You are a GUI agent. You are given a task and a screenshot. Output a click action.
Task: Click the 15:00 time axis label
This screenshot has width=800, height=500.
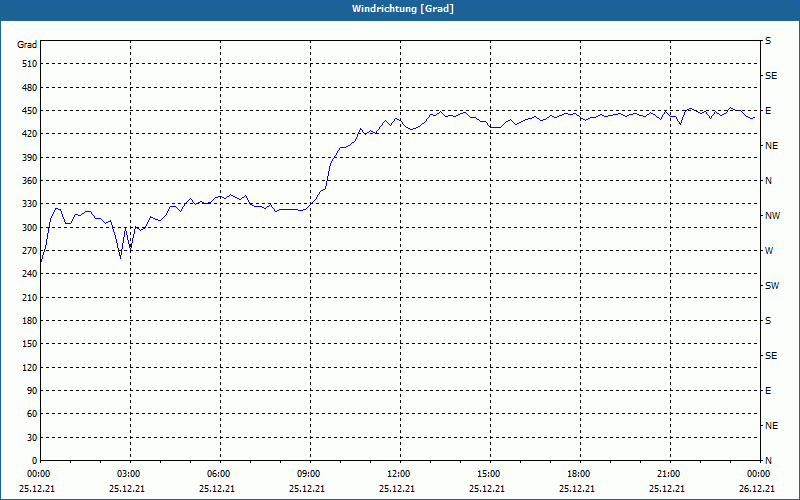click(489, 474)
